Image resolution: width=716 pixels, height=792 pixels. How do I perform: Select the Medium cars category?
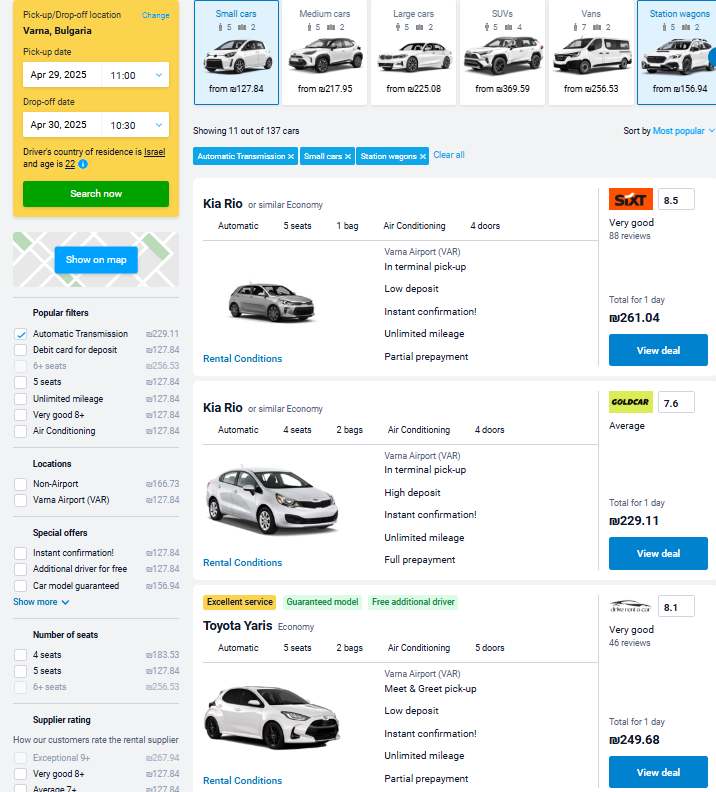pyautogui.click(x=325, y=53)
